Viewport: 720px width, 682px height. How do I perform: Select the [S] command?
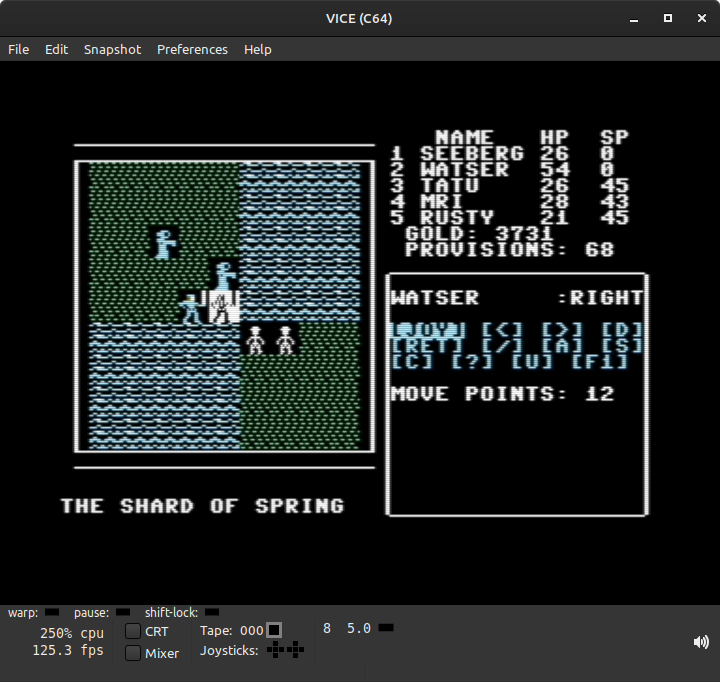pos(622,346)
